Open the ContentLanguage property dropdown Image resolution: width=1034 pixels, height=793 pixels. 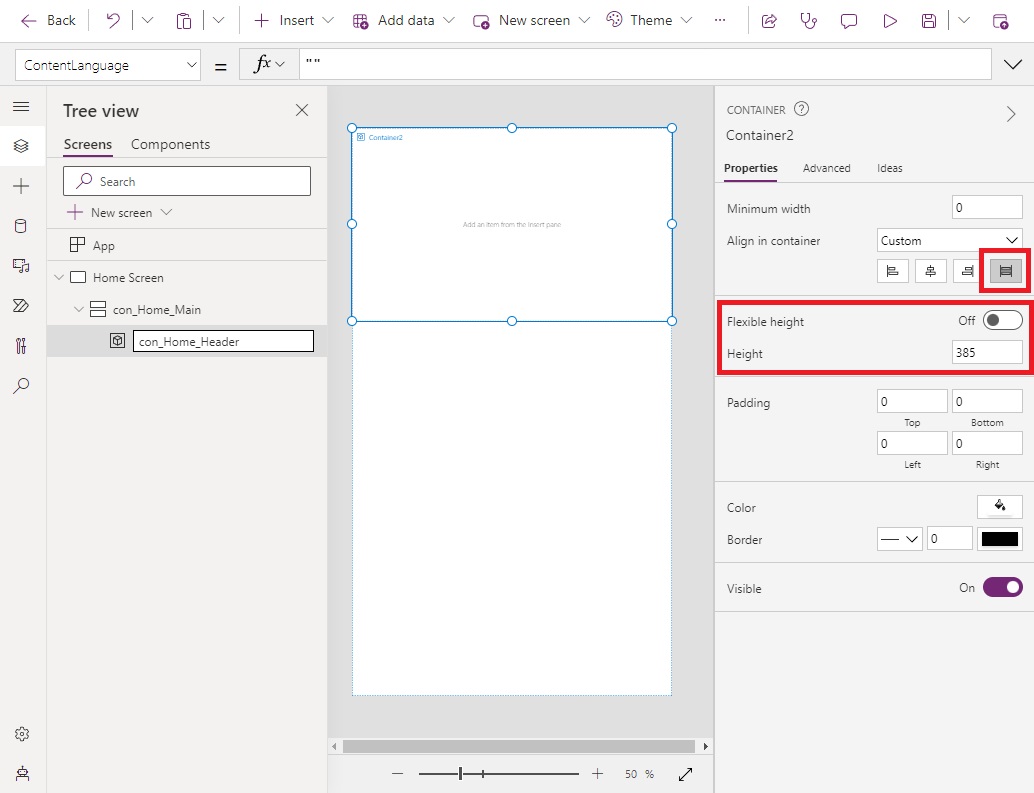[108, 65]
